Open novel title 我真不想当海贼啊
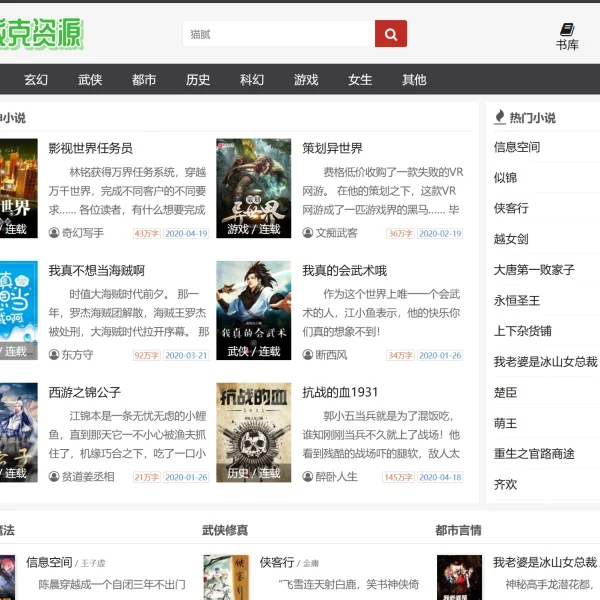 [x=97, y=271]
